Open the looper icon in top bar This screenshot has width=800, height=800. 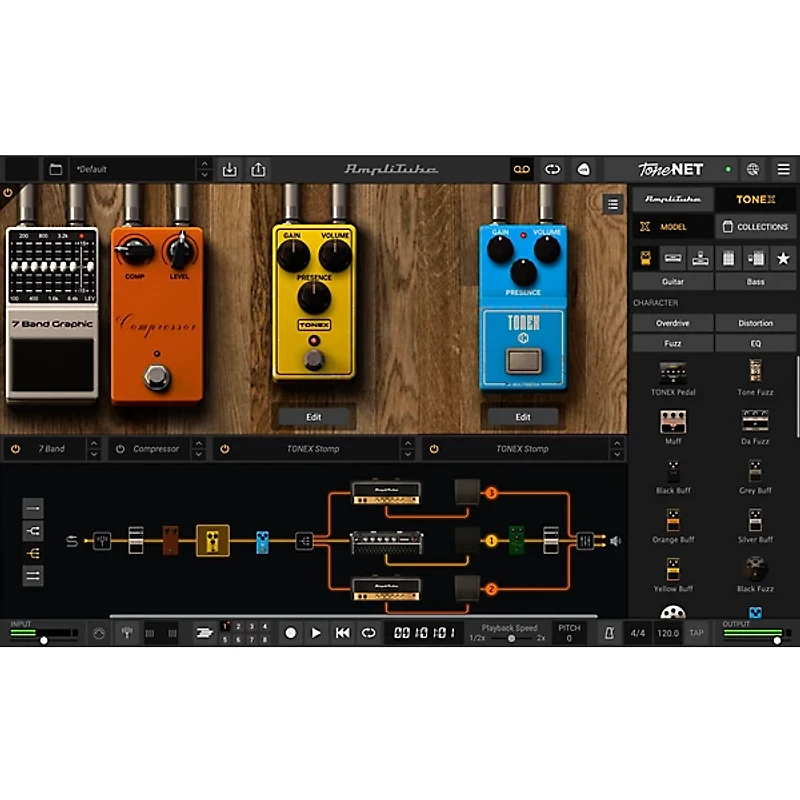[553, 169]
